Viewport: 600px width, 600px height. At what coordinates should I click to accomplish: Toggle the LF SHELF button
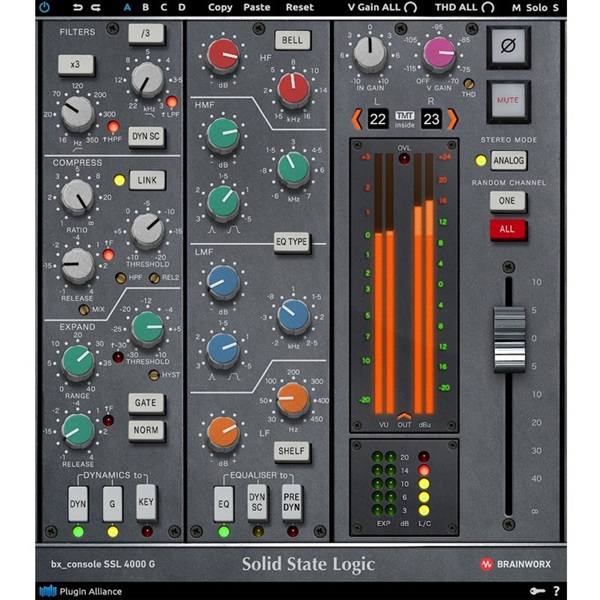pyautogui.click(x=292, y=451)
